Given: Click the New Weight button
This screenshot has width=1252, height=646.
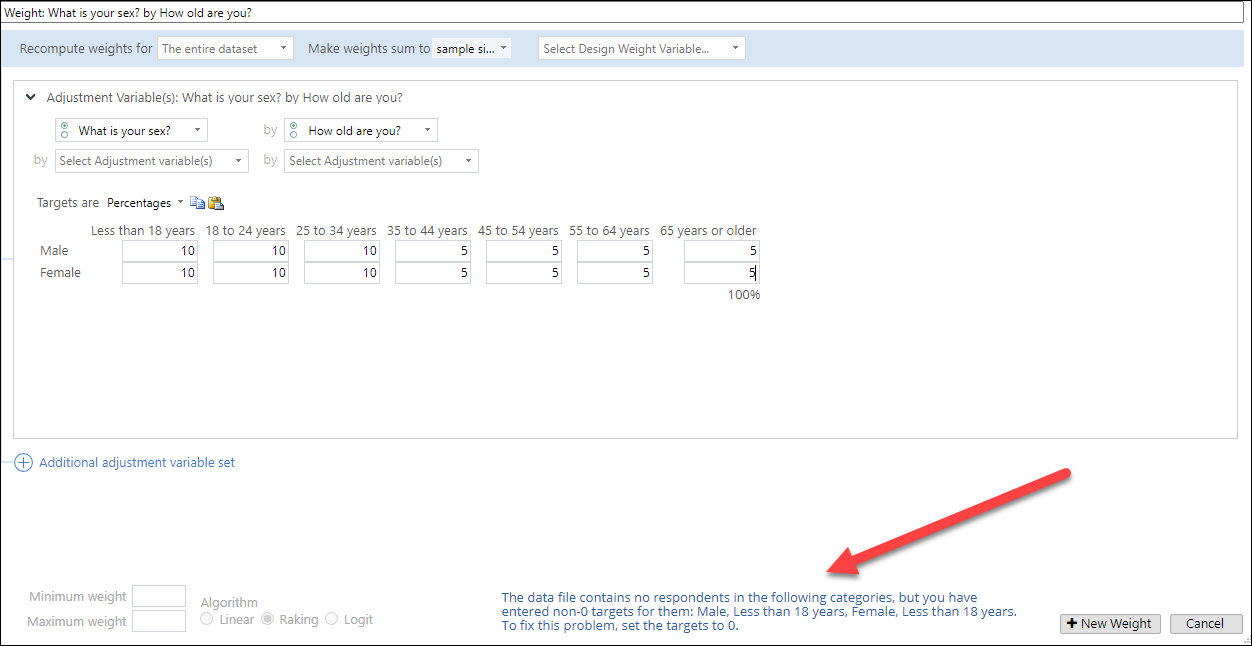Looking at the screenshot, I should pos(1110,623).
